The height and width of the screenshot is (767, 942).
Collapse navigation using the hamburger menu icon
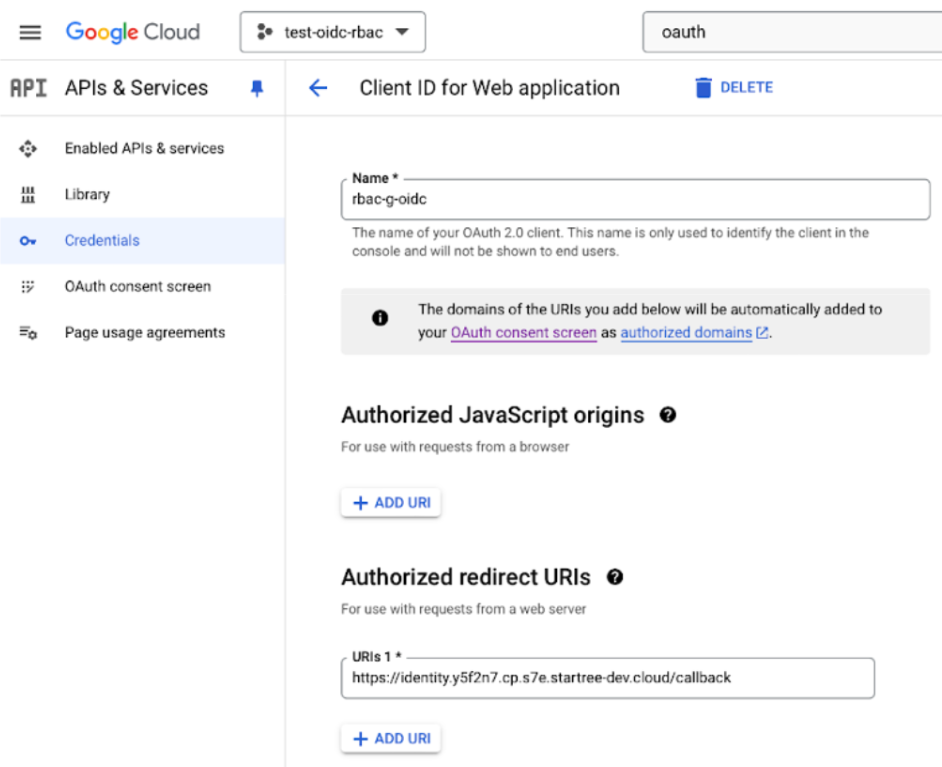tap(29, 31)
